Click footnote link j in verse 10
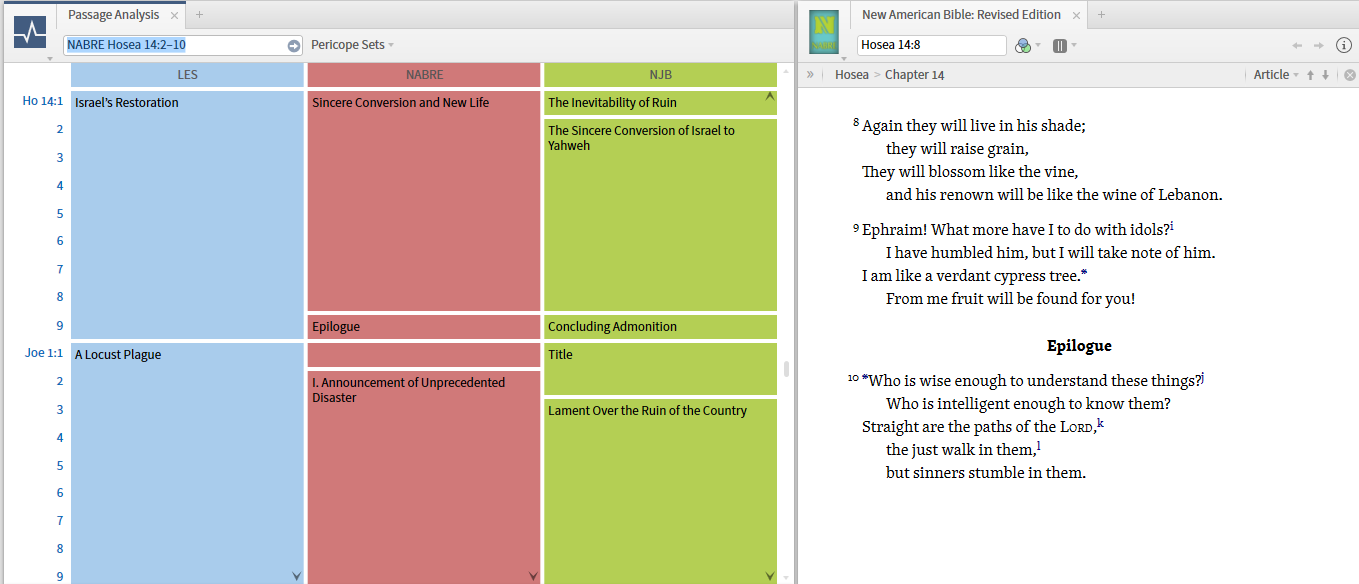 (x=1203, y=377)
